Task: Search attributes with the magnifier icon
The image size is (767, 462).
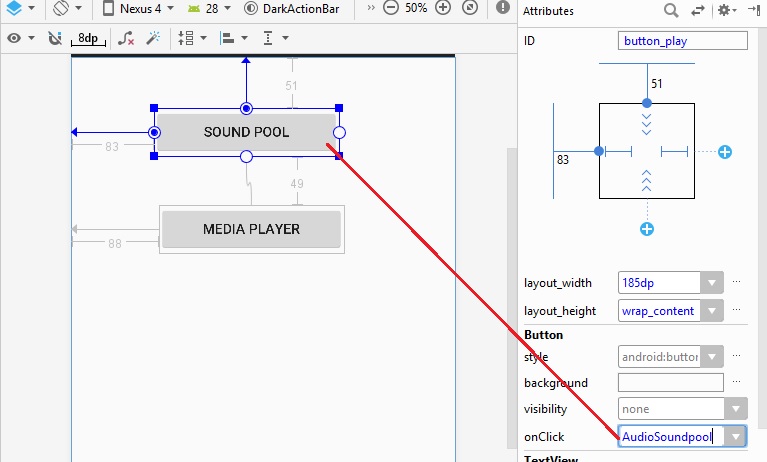Action: coord(671,10)
